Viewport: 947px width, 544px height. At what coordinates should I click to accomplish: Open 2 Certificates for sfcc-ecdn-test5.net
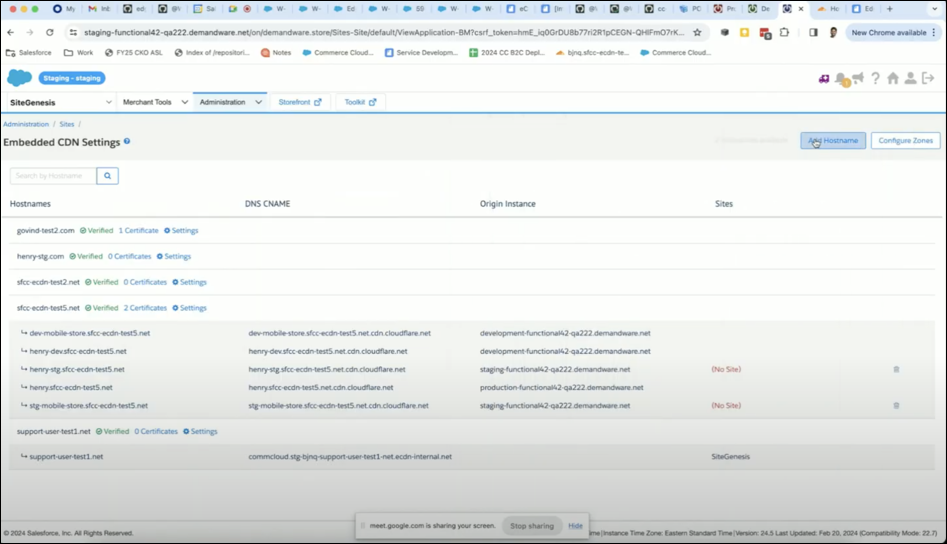[145, 308]
